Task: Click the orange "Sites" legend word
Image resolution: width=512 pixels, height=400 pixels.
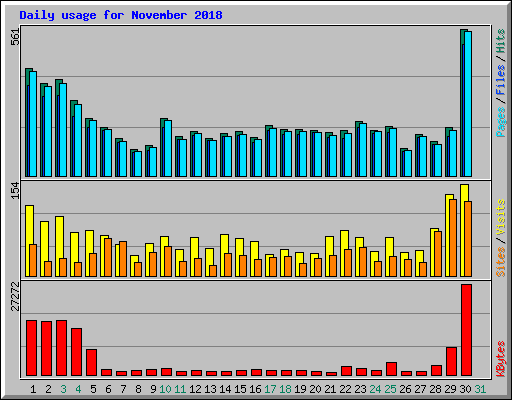Action: pyautogui.click(x=500, y=262)
